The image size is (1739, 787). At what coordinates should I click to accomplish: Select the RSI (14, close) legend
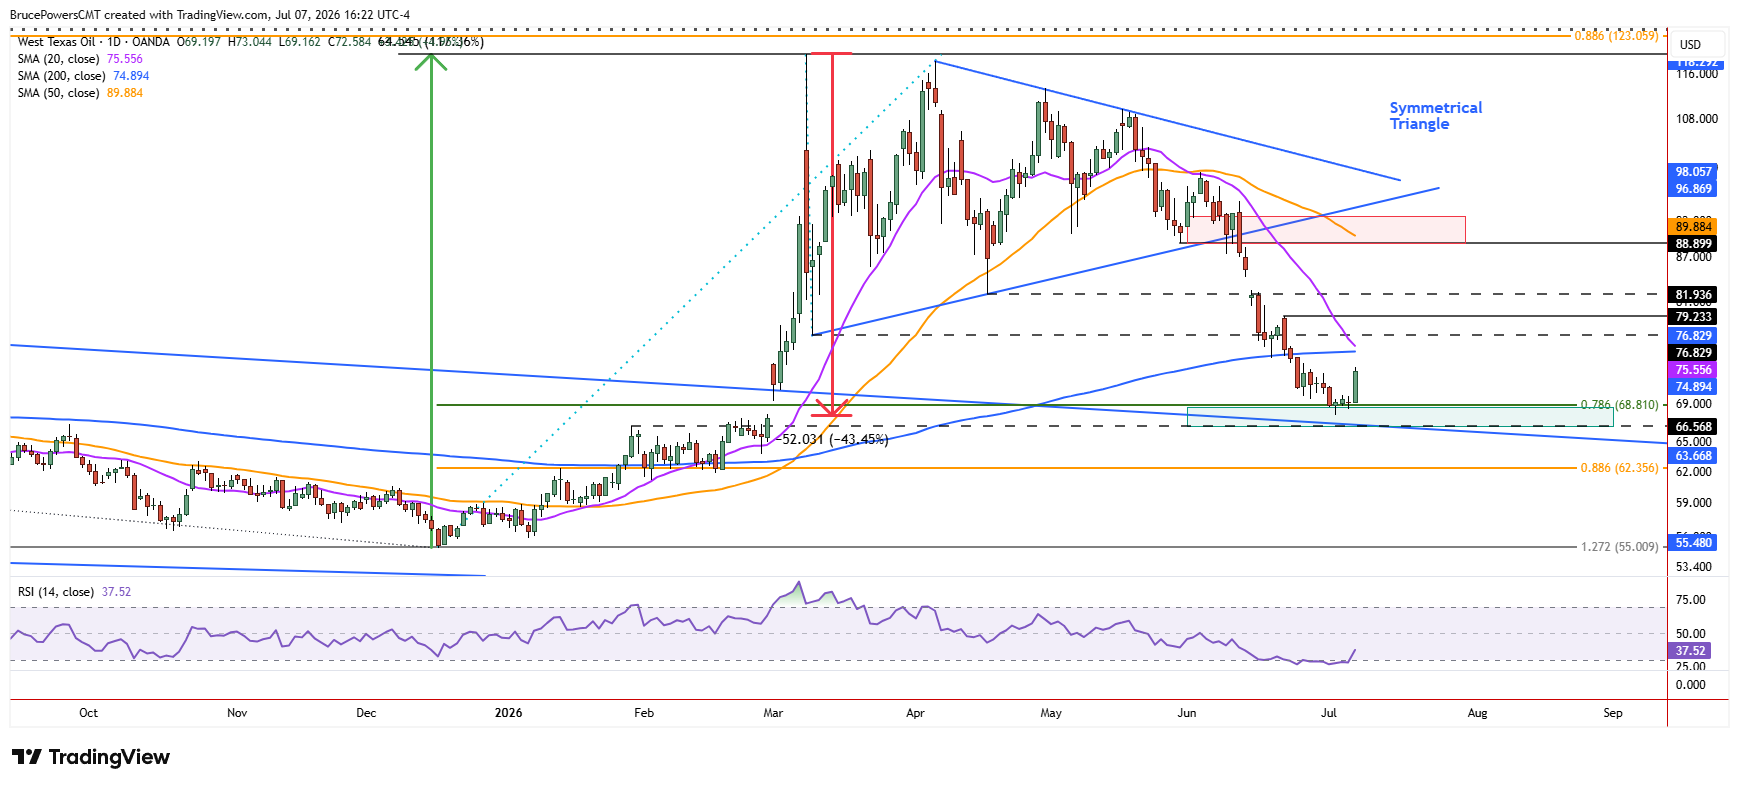pyautogui.click(x=74, y=592)
